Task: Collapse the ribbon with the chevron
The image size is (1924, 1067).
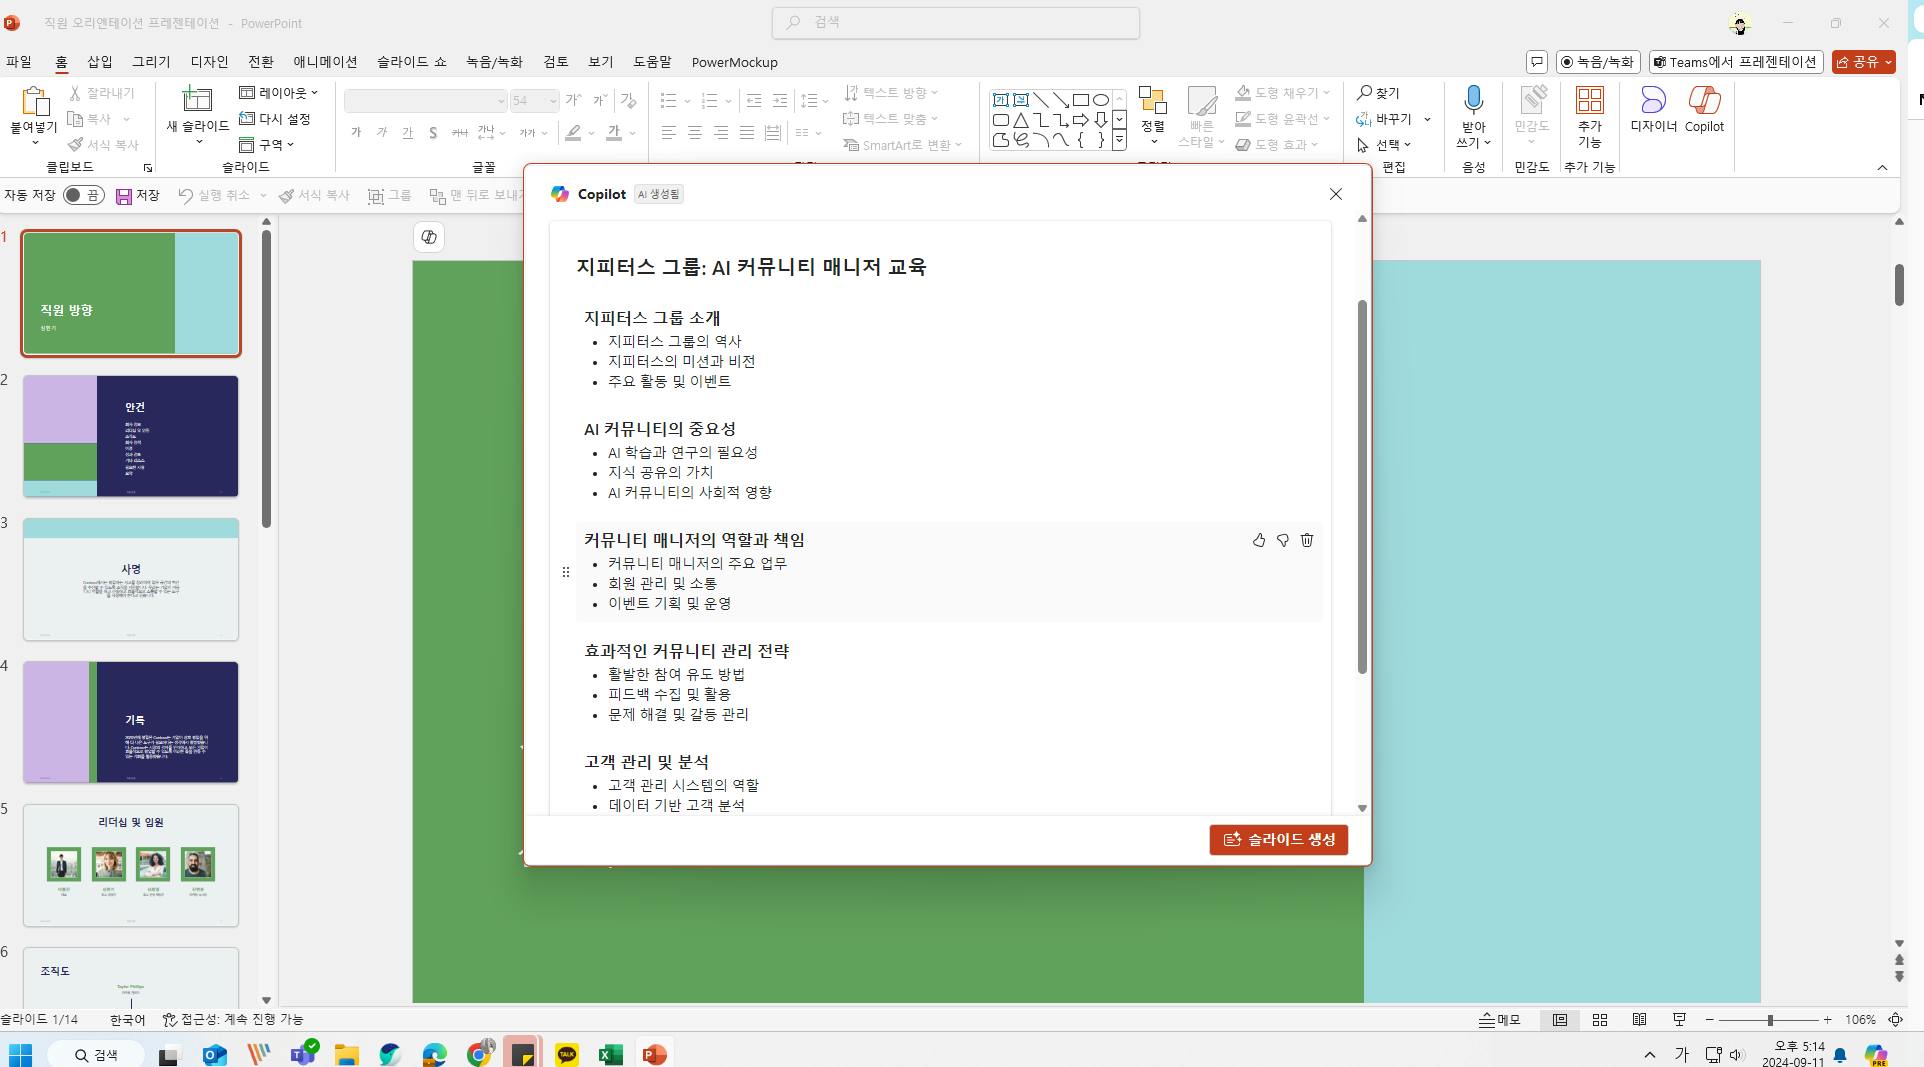Action: pos(1882,168)
